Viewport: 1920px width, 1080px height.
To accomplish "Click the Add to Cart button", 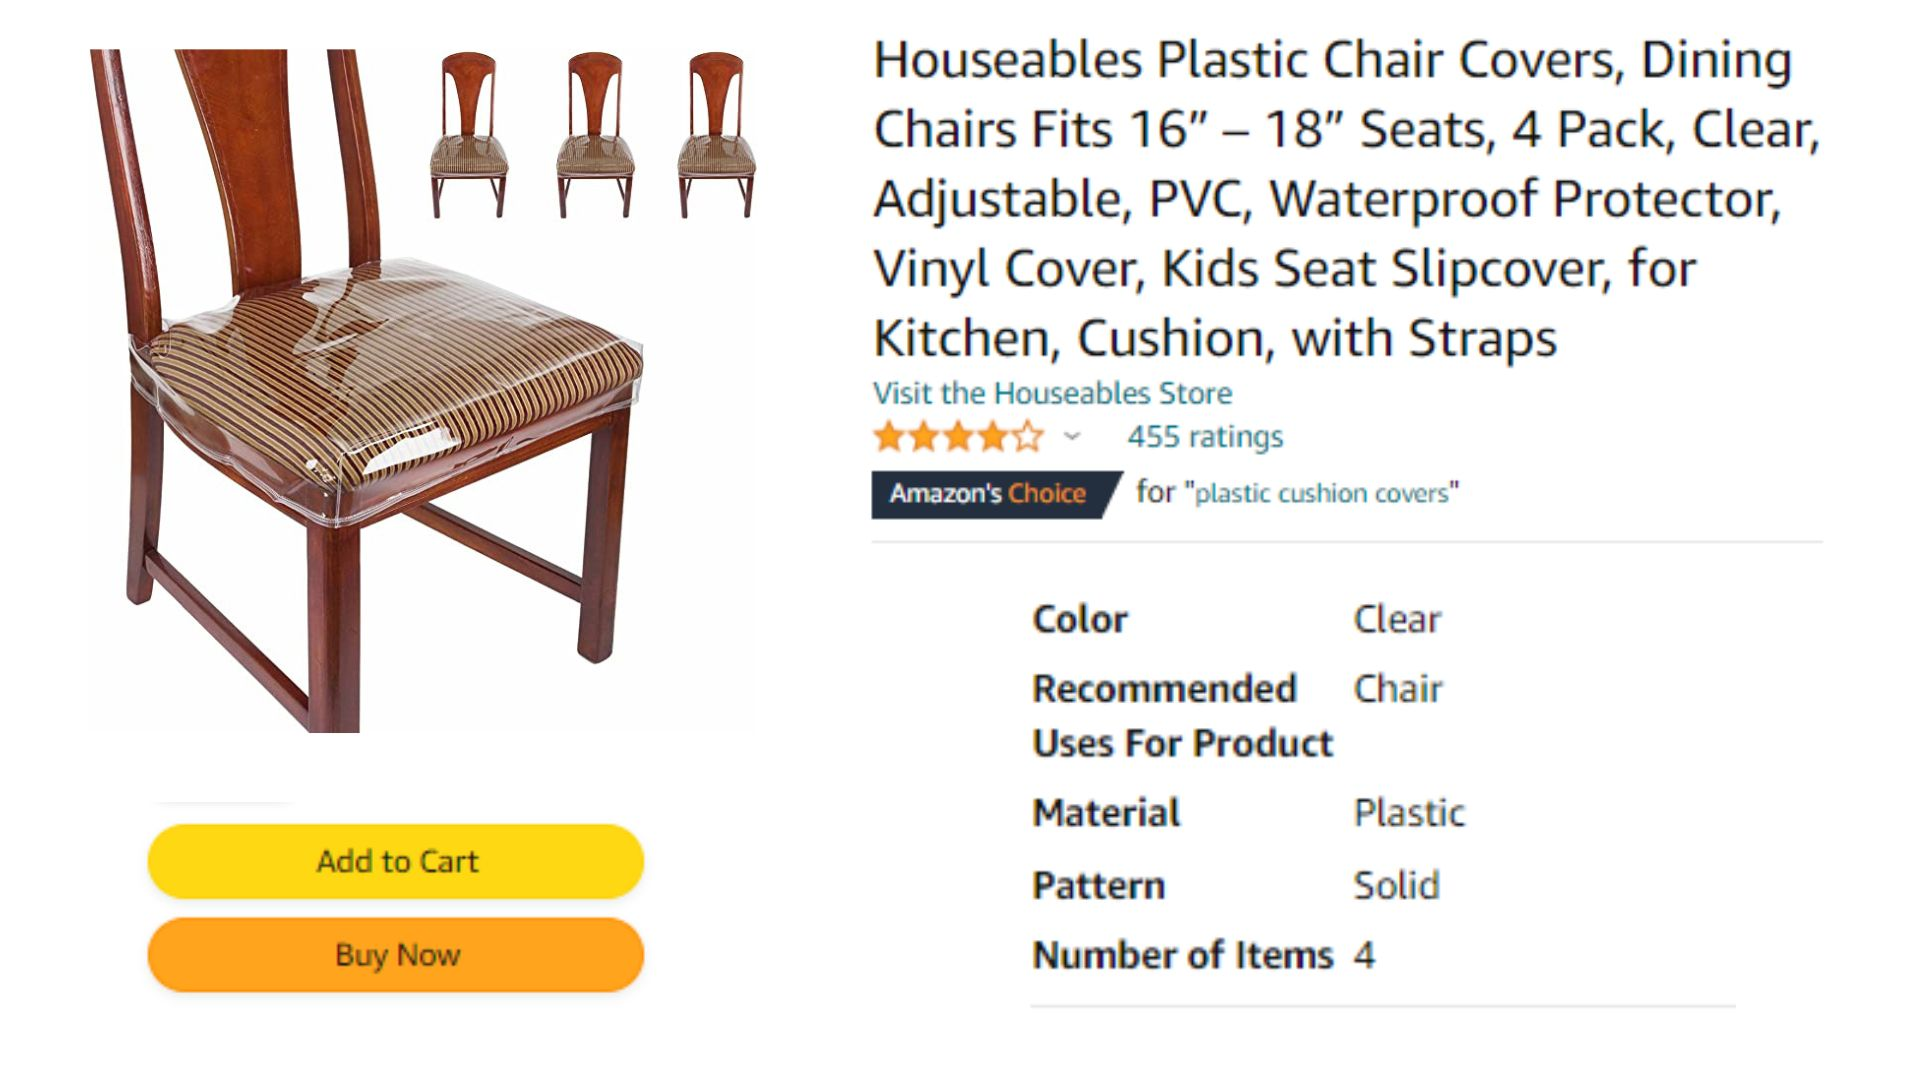I will point(396,861).
